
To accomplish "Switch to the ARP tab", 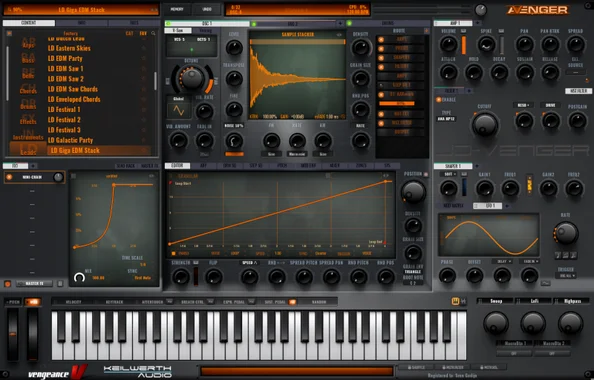I will 203,166.
